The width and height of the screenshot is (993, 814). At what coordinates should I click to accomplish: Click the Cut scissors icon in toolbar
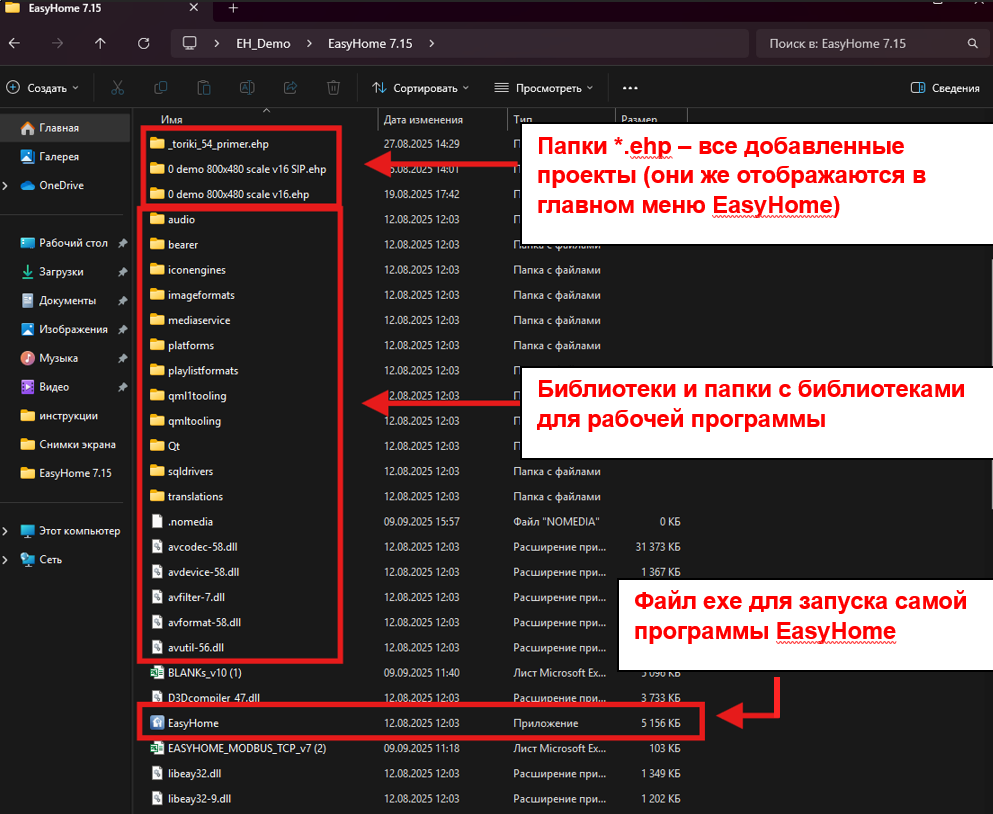pos(117,88)
